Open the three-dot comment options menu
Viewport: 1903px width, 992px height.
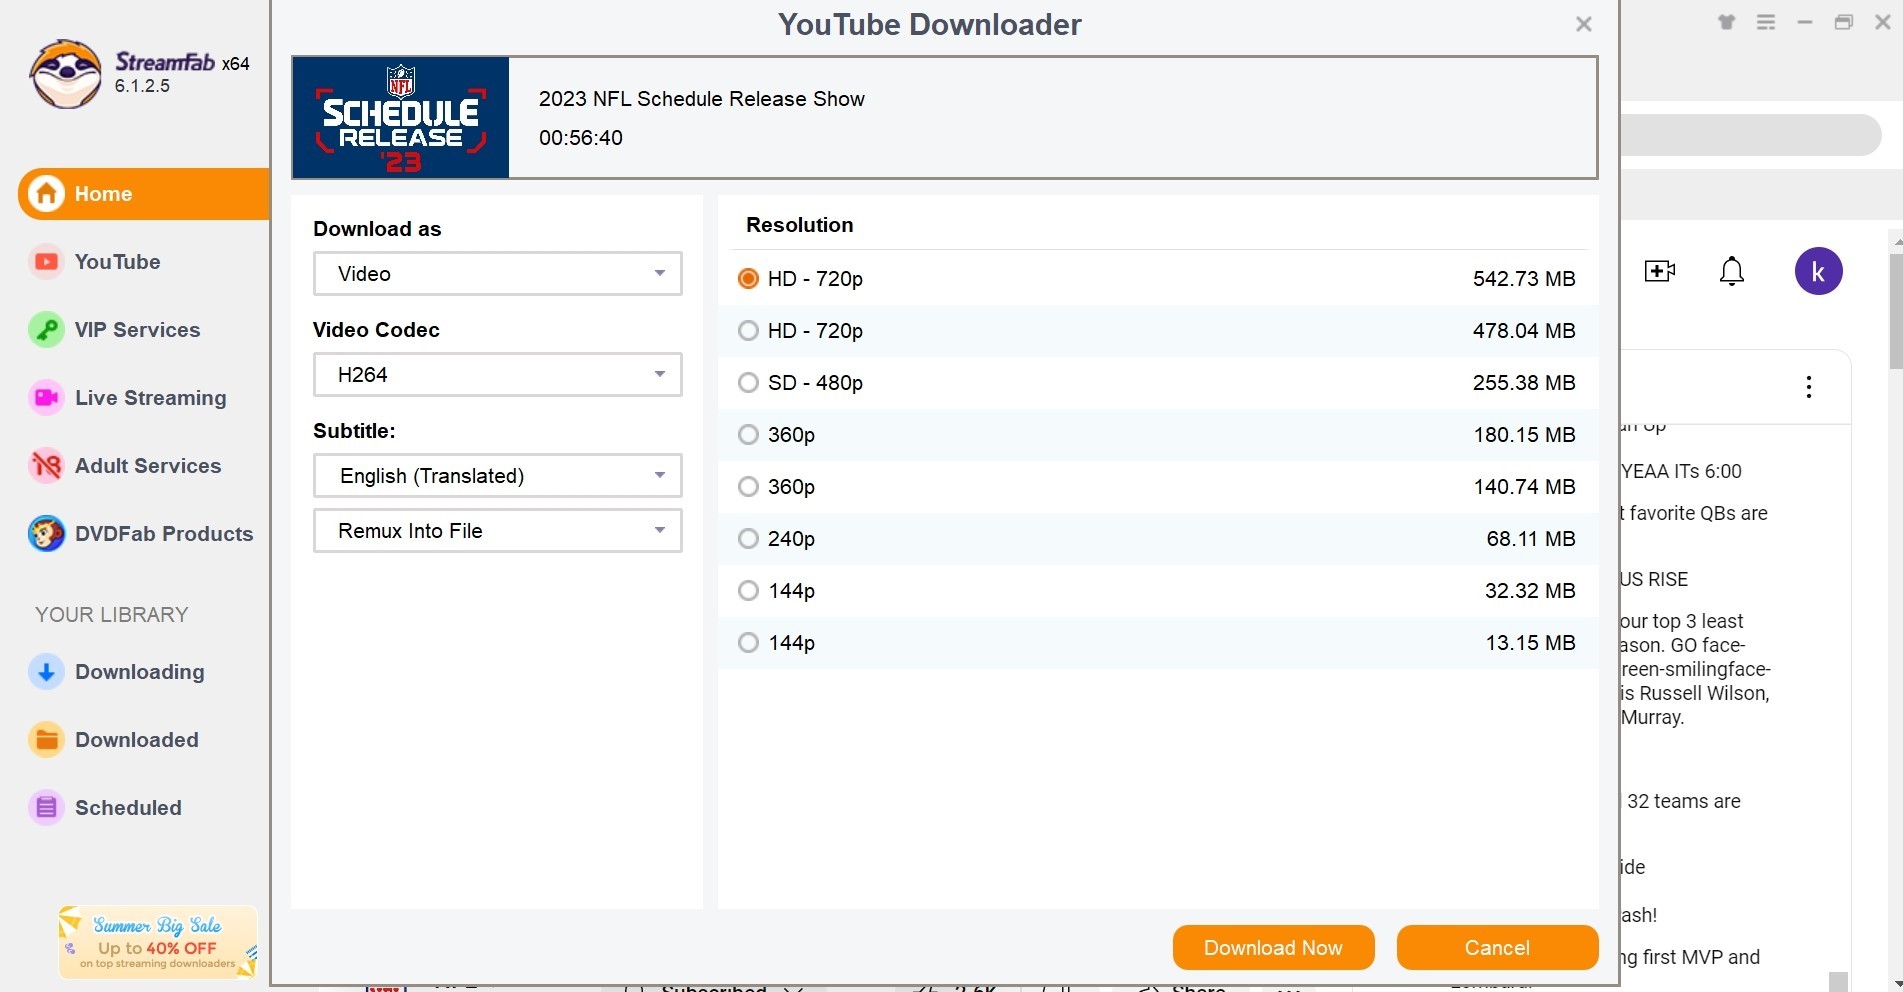(x=1809, y=387)
